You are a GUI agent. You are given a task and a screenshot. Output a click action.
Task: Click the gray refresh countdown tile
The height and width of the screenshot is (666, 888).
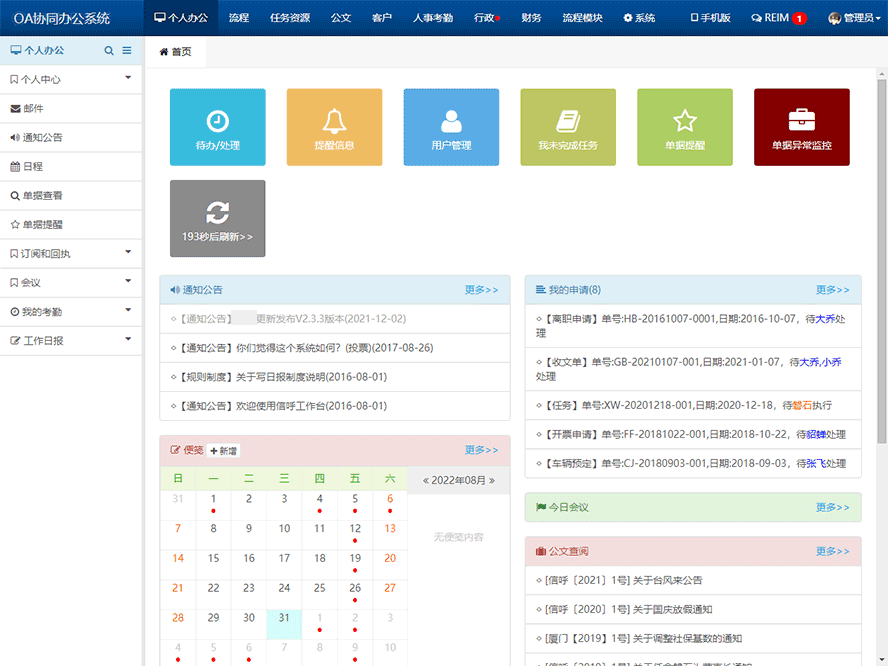pyautogui.click(x=217, y=218)
